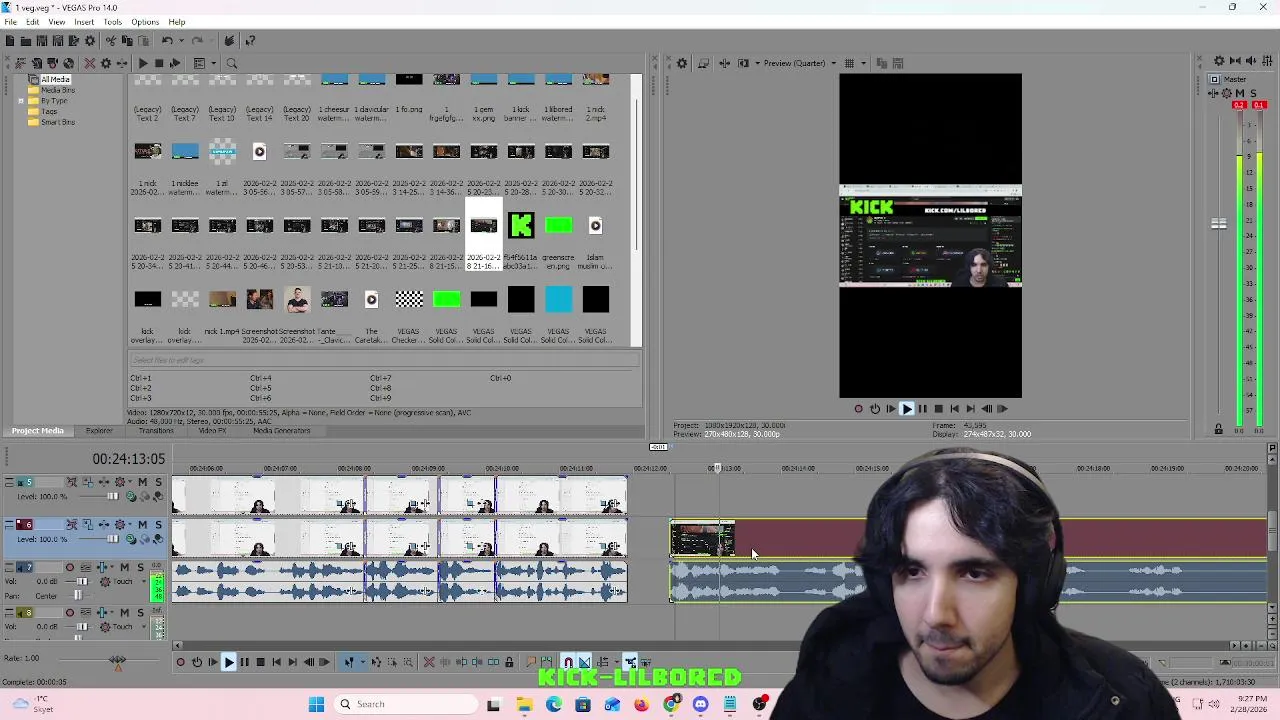The height and width of the screenshot is (720, 1280).
Task: Open the project Properties gear in main toolbar
Action: [89, 41]
